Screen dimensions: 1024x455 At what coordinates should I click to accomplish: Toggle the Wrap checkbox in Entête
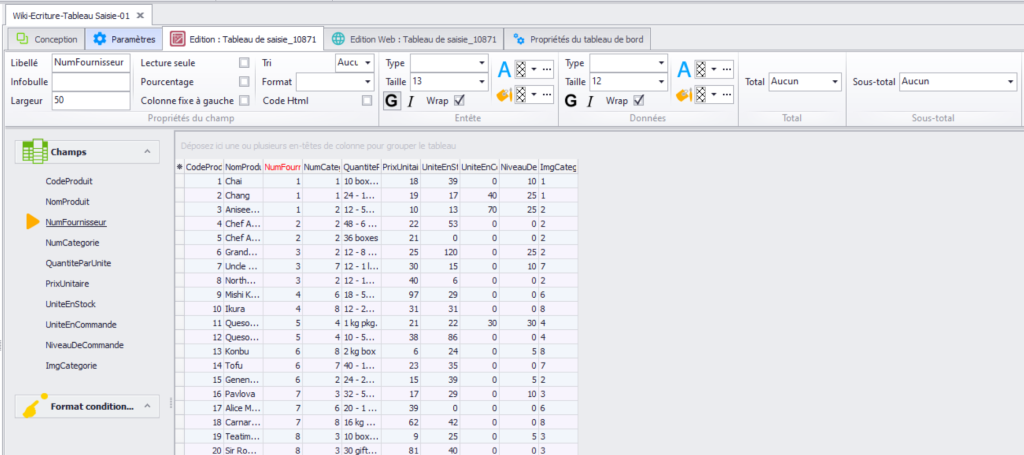[x=459, y=101]
